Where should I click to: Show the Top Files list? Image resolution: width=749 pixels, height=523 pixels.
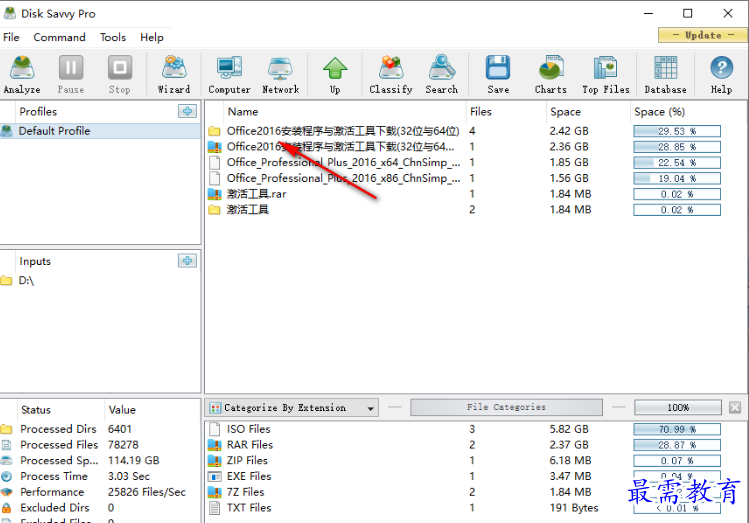click(x=606, y=74)
